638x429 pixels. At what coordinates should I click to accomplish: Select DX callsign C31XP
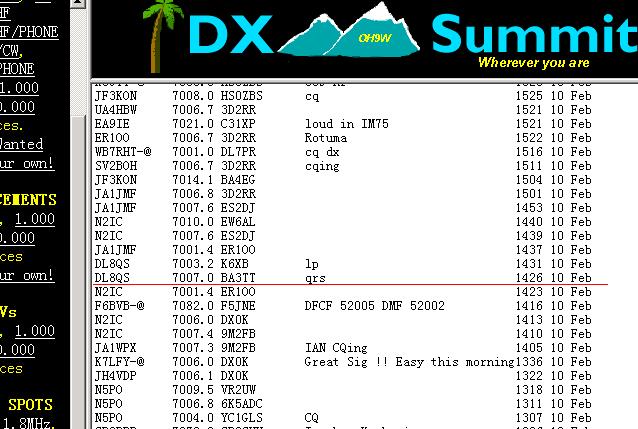click(x=238, y=124)
